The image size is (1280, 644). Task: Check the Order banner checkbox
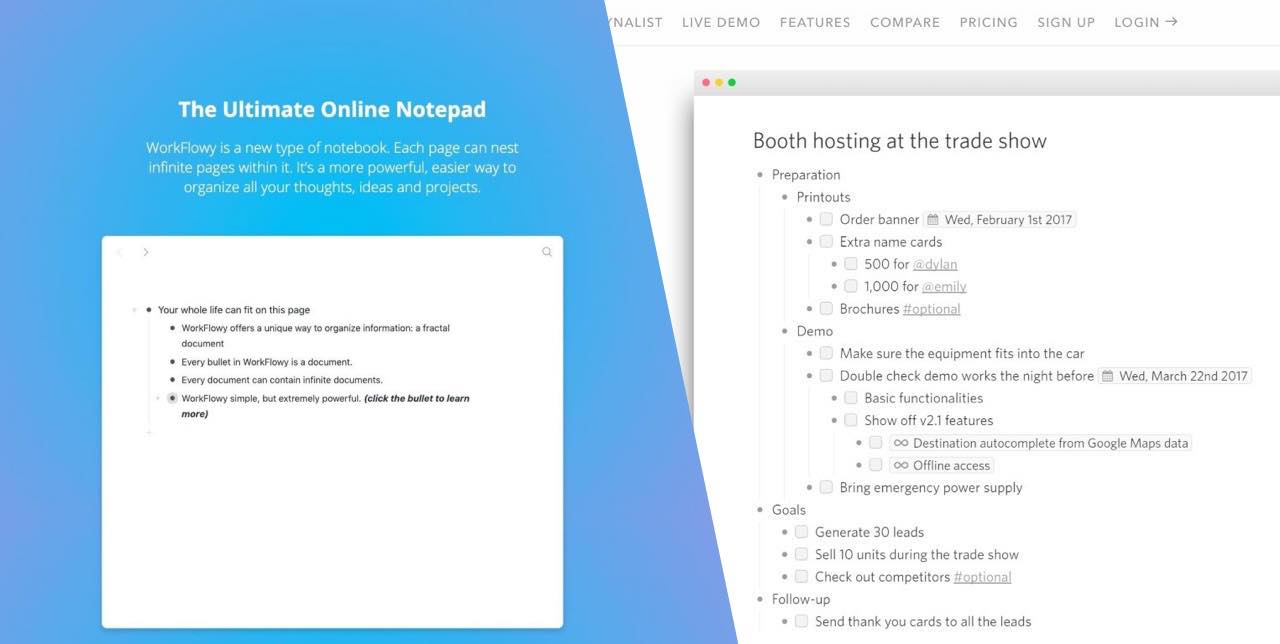(x=826, y=219)
